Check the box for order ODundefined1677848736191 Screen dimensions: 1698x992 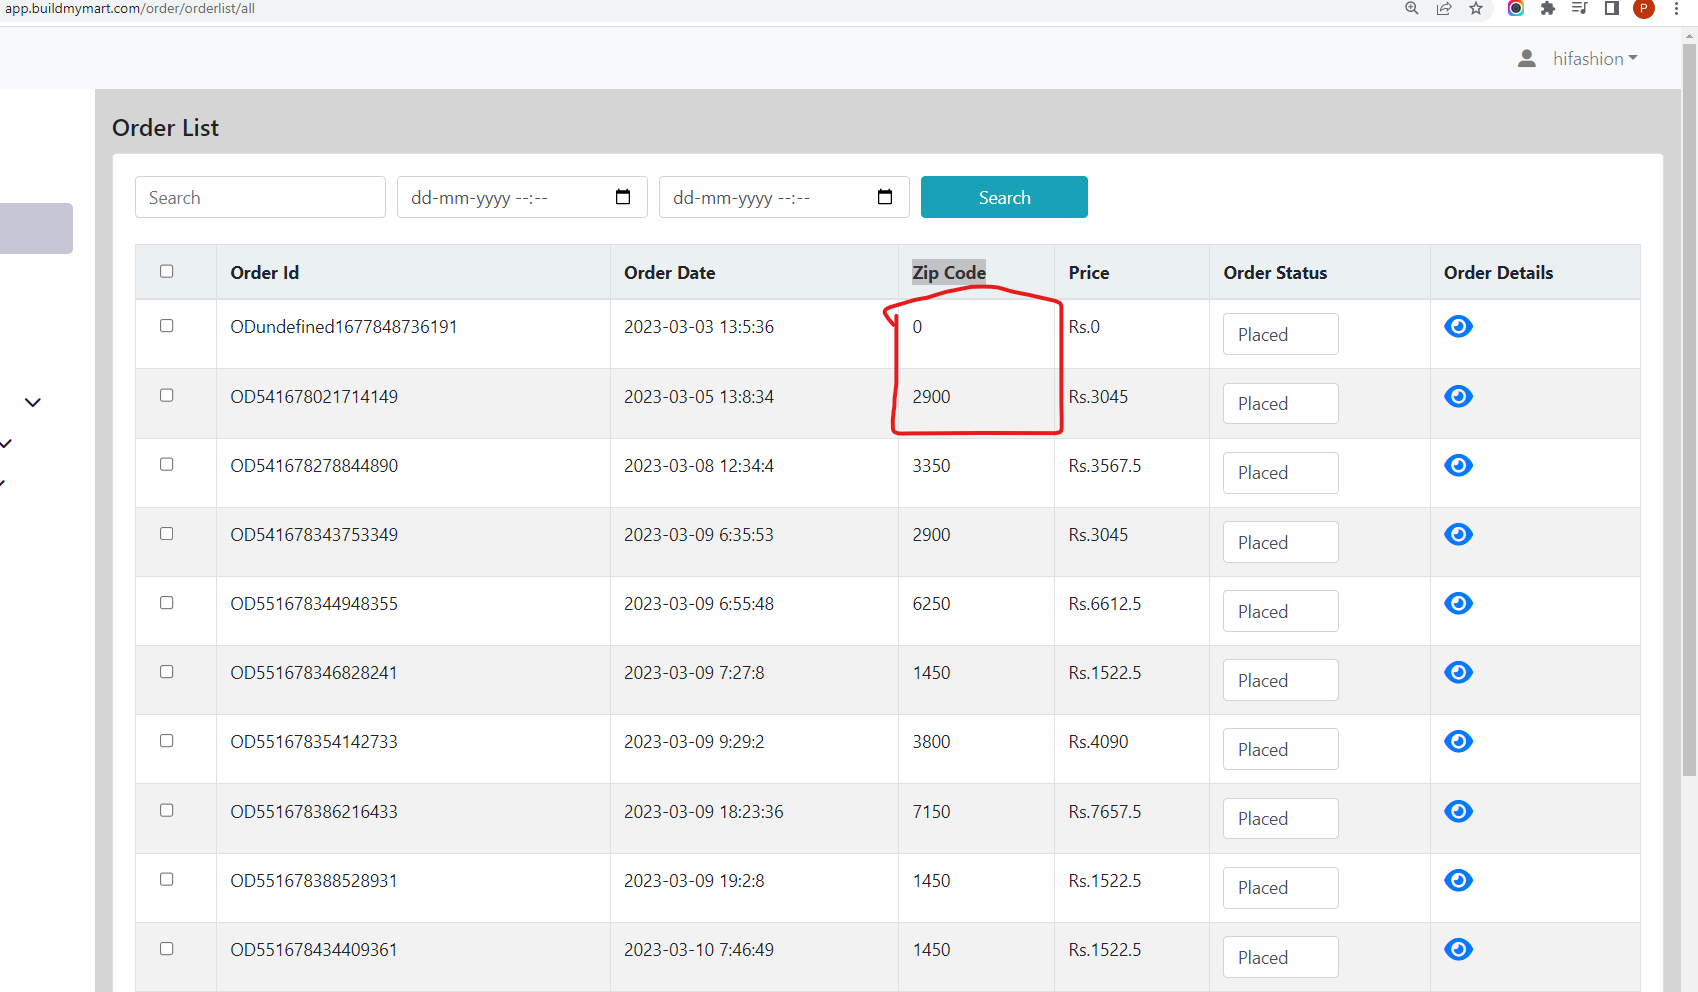coord(167,326)
